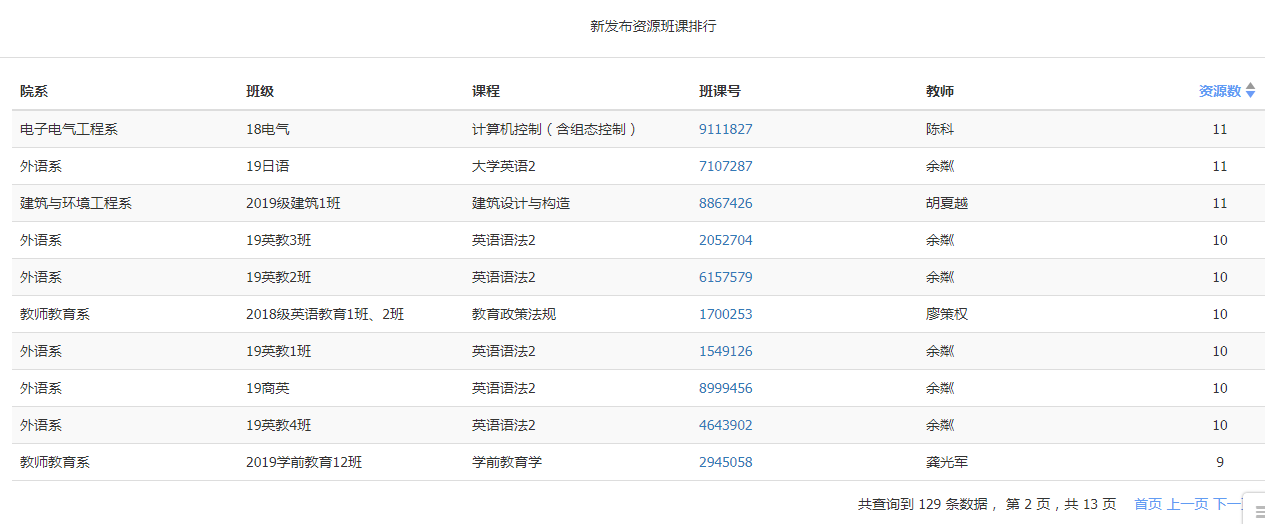Open class number link 2945058
Screen dimensions: 1265x524
pos(726,462)
